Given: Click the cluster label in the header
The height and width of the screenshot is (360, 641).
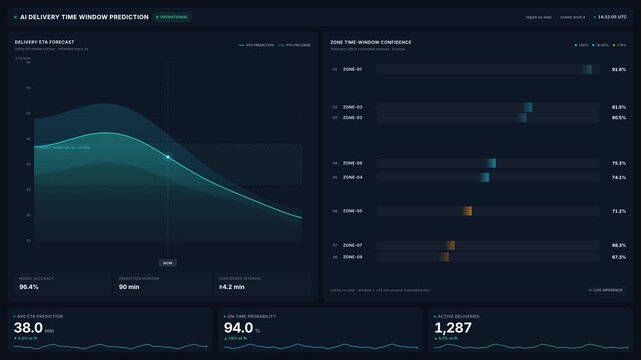Looking at the screenshot, I should point(572,17).
